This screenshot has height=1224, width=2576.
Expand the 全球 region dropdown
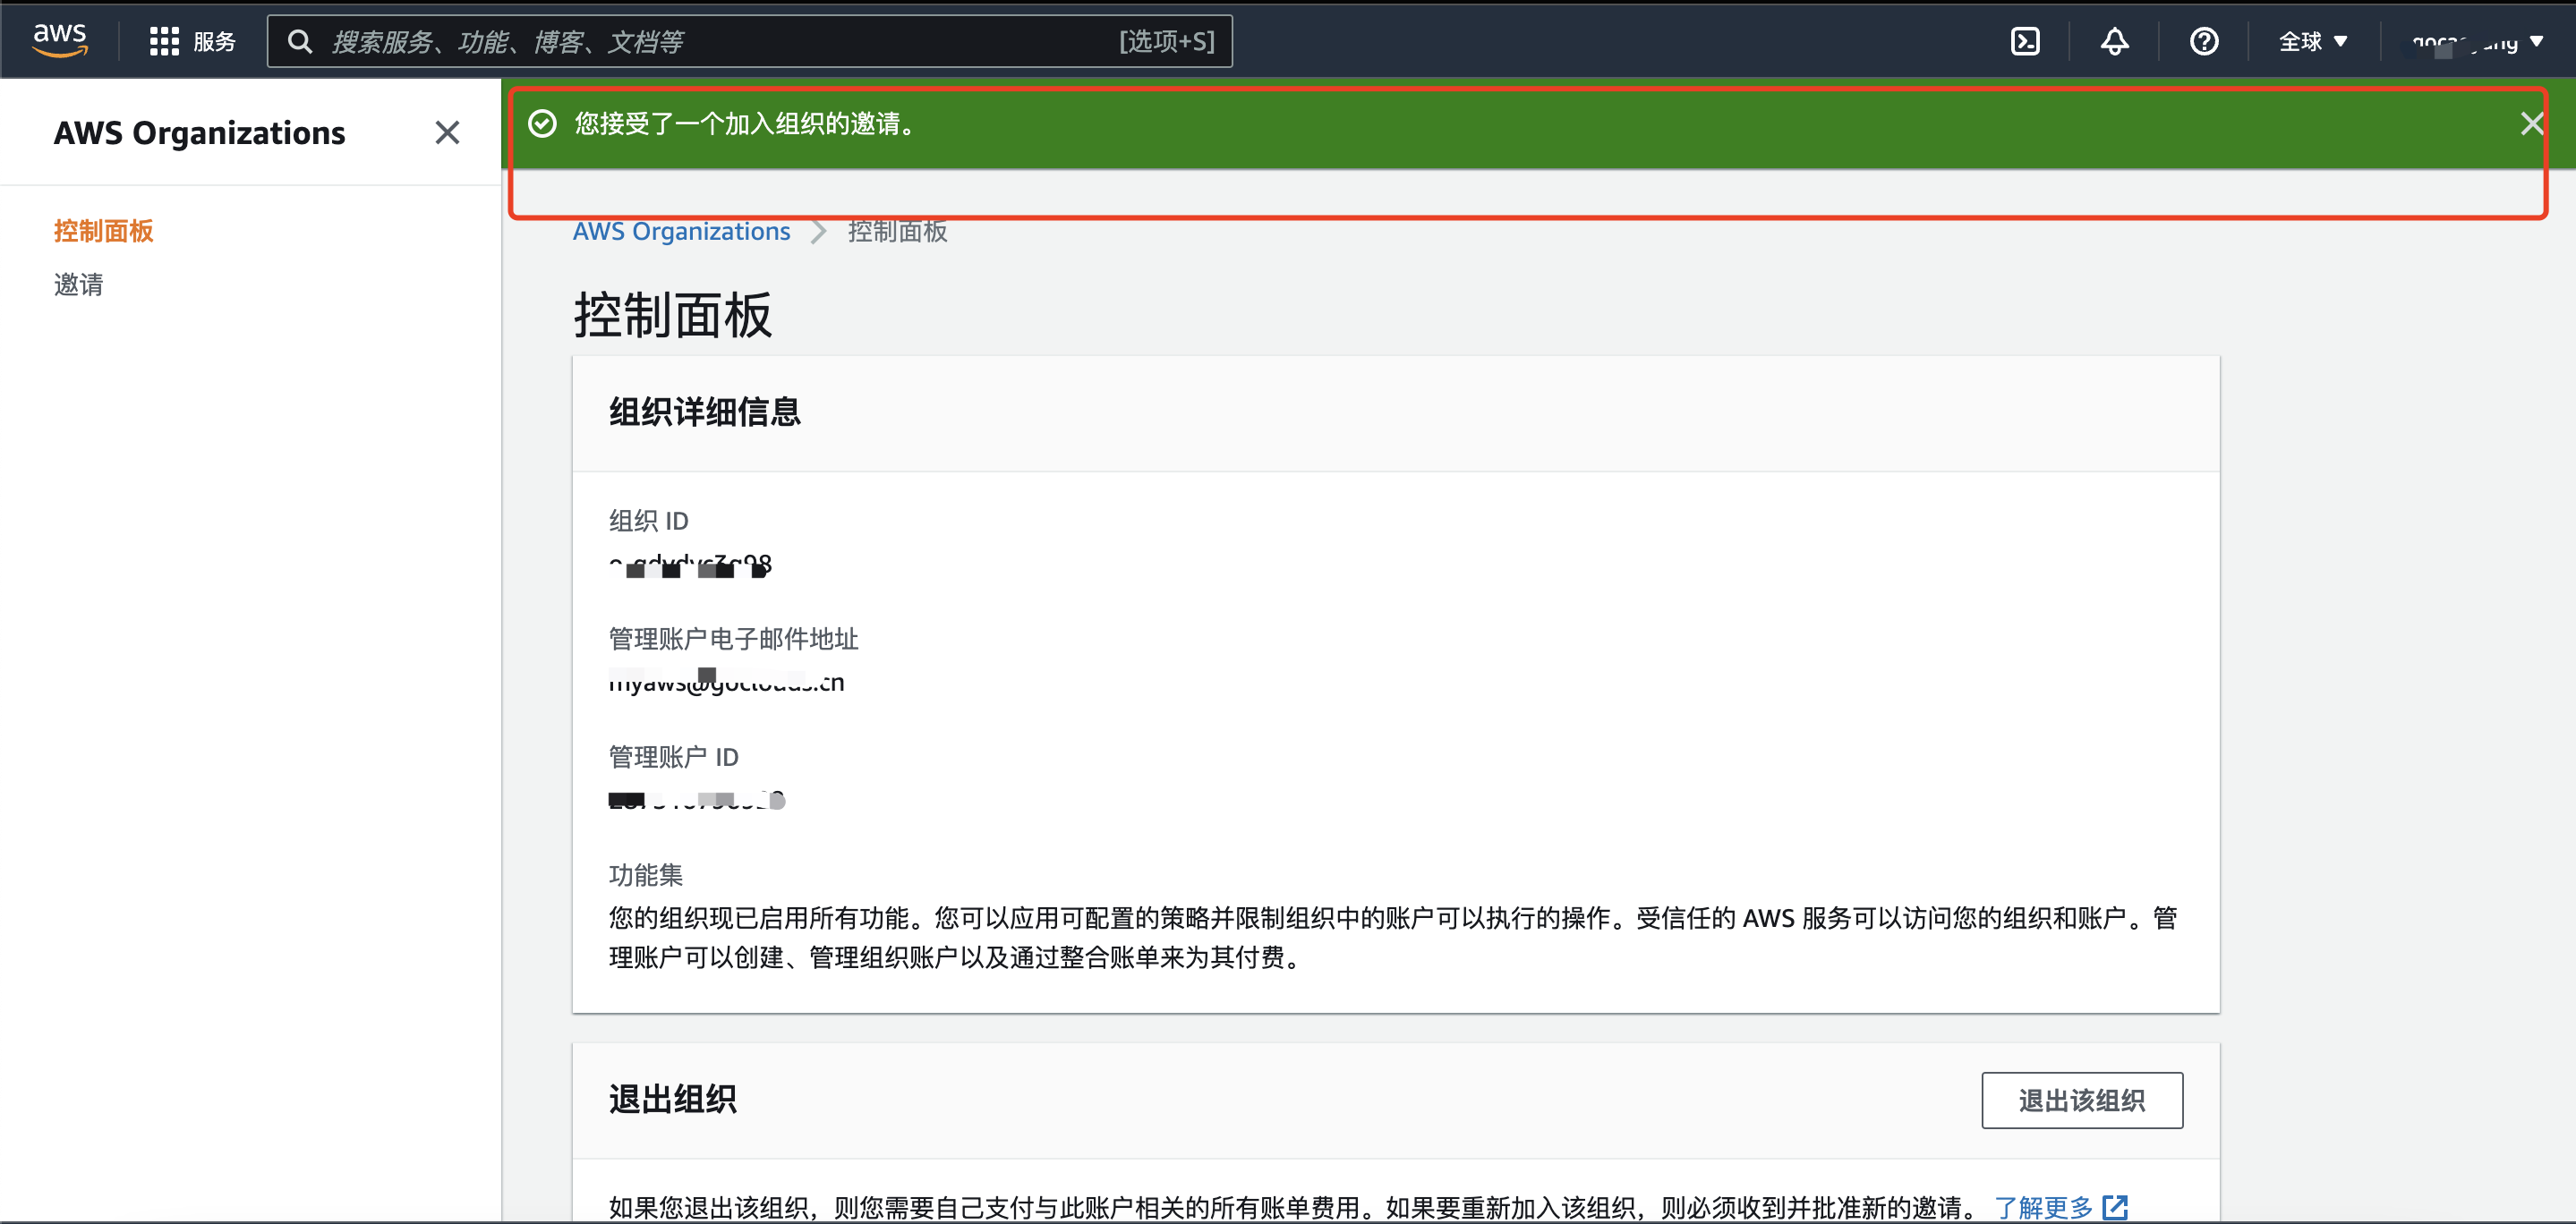2313,41
